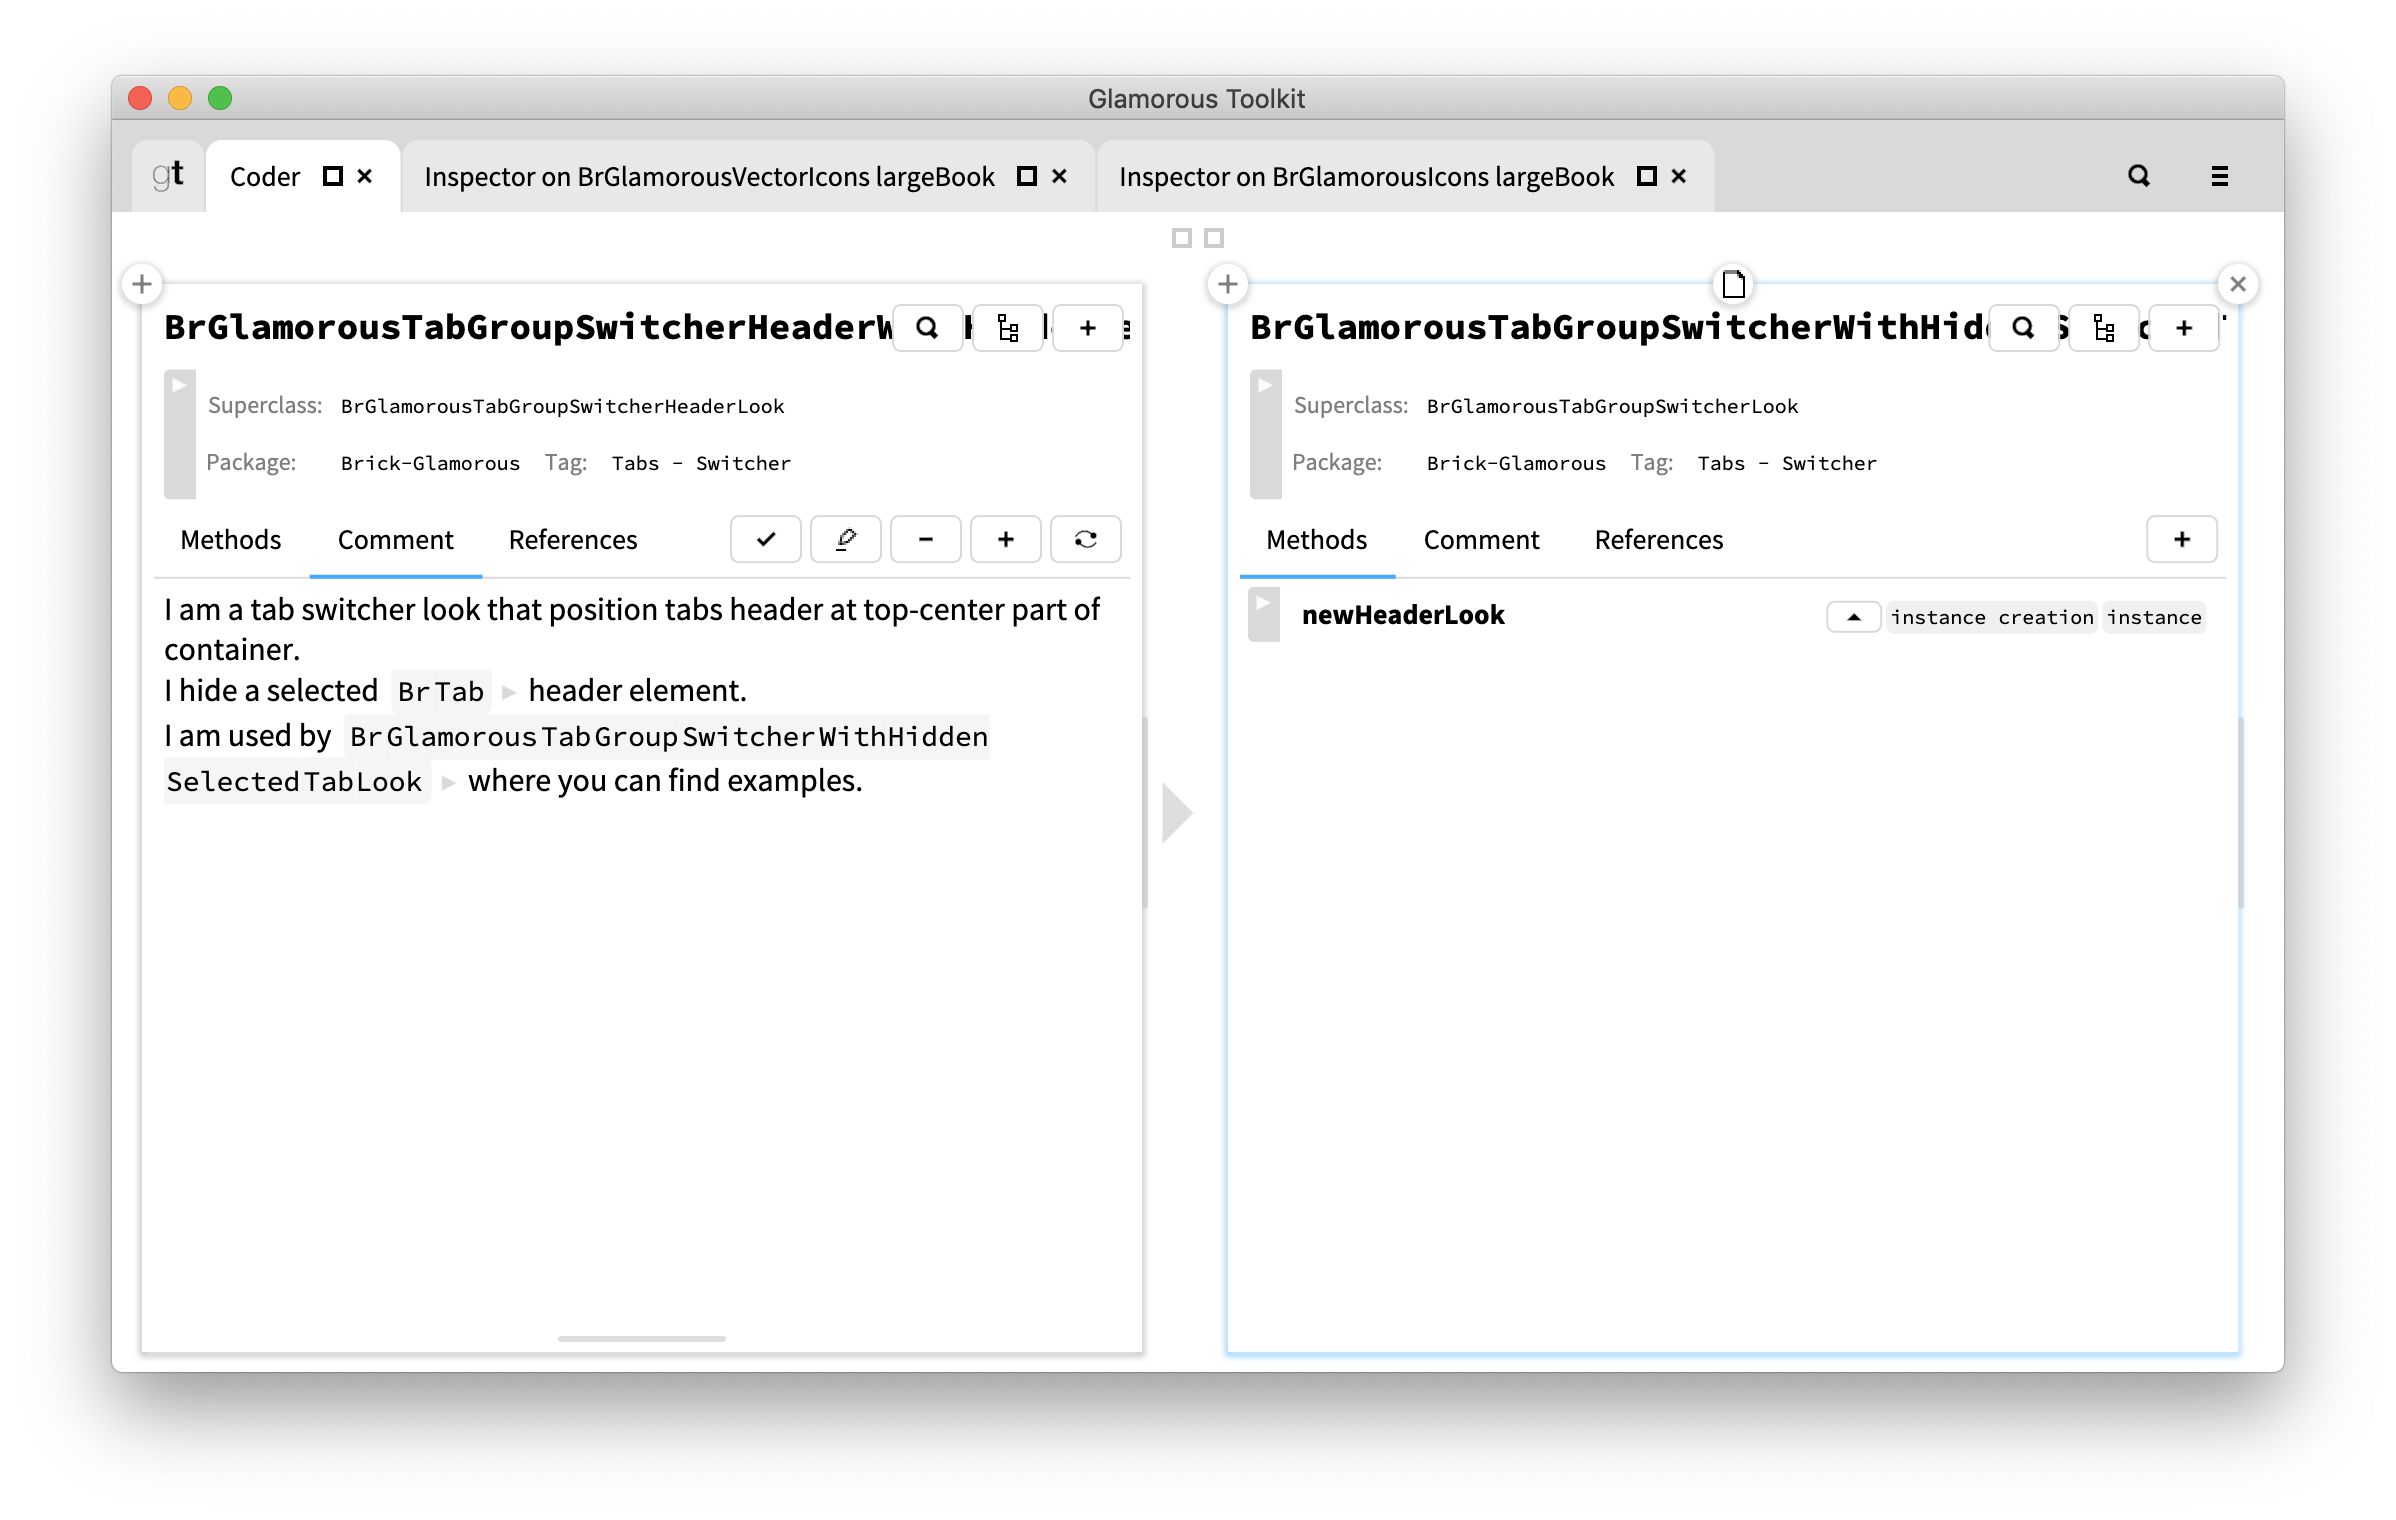Image resolution: width=2396 pixels, height=1520 pixels.
Task: Click the left pane vertical scrollbar
Action: [1145, 813]
